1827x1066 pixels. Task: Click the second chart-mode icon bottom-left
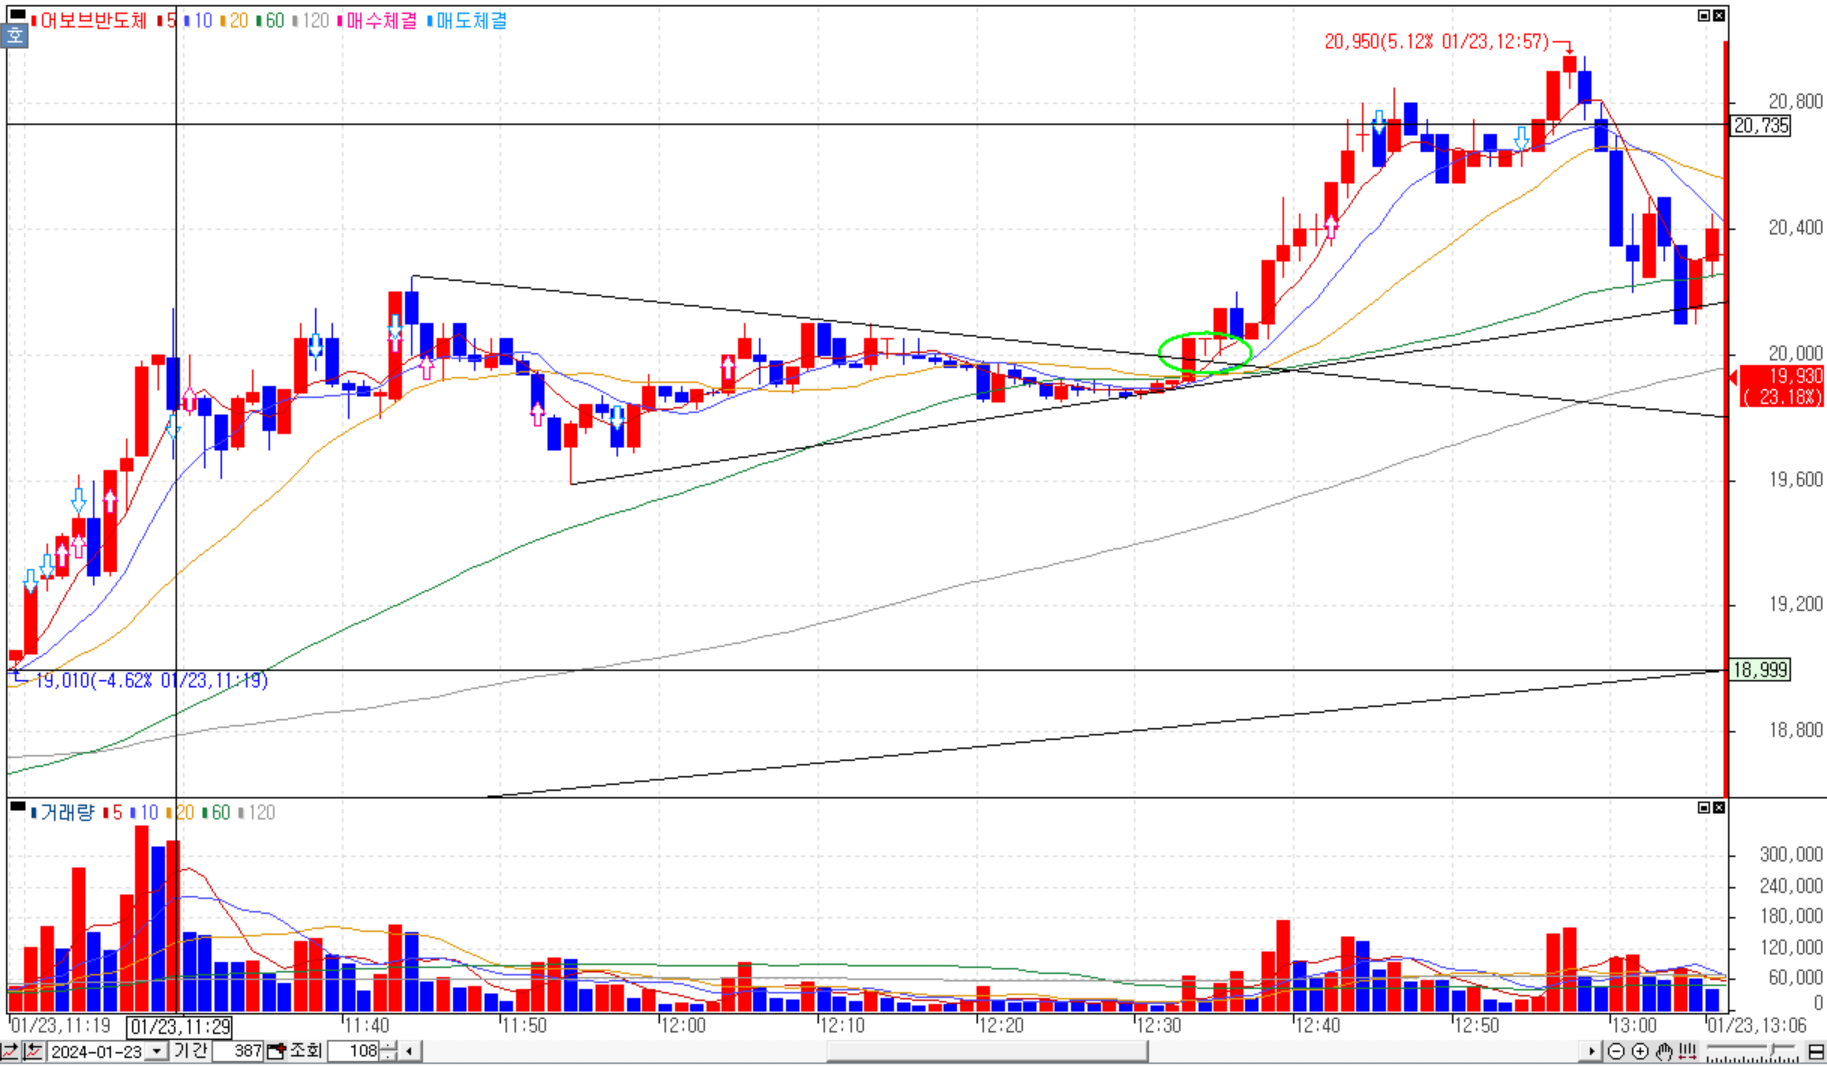click(33, 1051)
